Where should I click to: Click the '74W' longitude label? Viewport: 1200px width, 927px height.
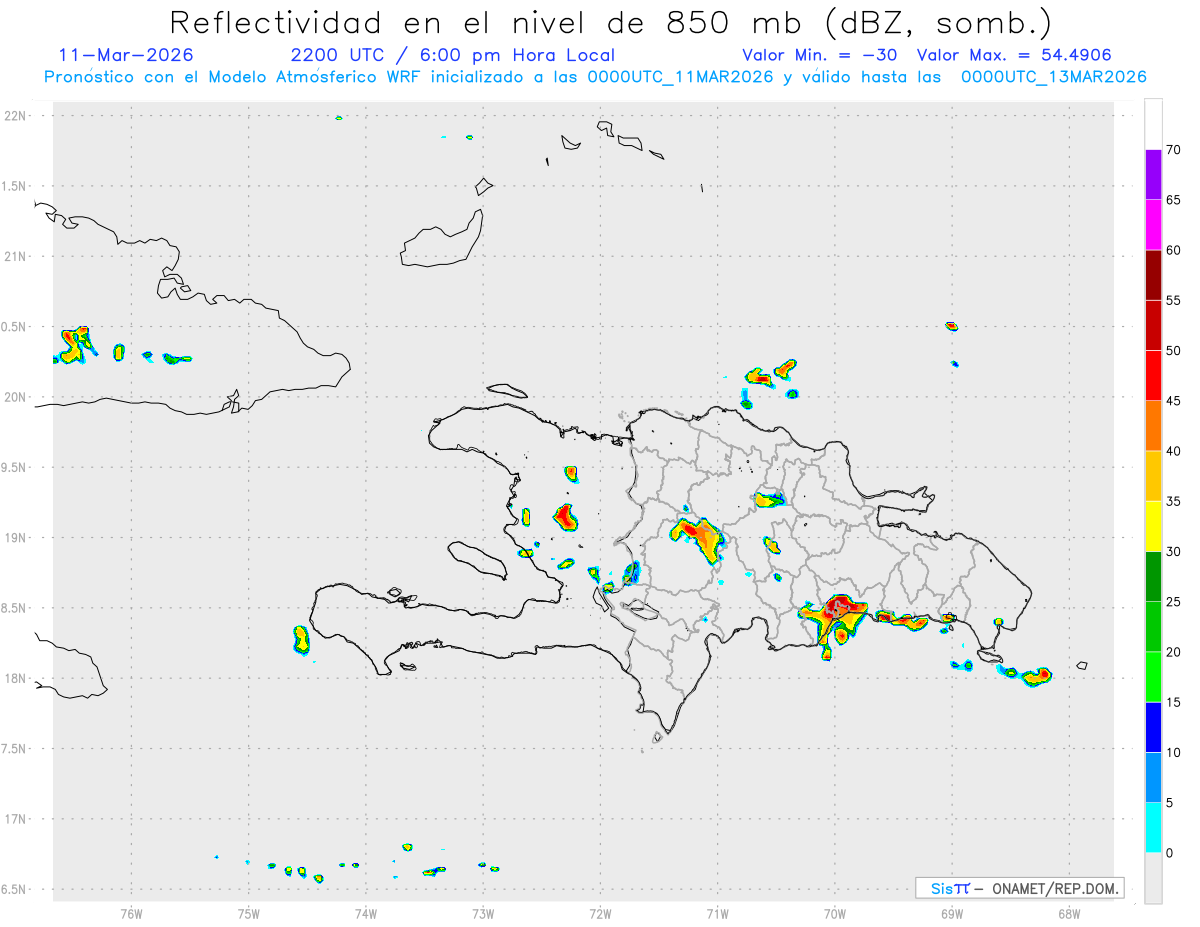pyautogui.click(x=366, y=913)
